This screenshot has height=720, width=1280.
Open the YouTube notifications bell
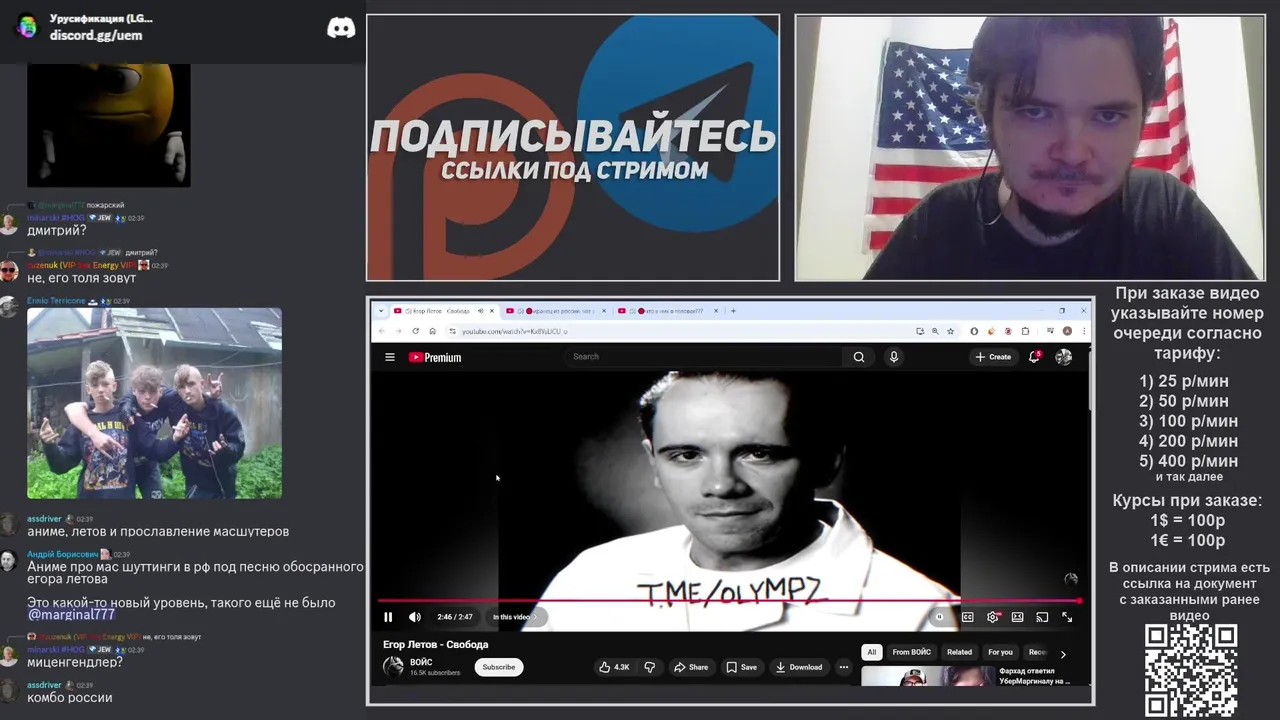pyautogui.click(x=1035, y=357)
